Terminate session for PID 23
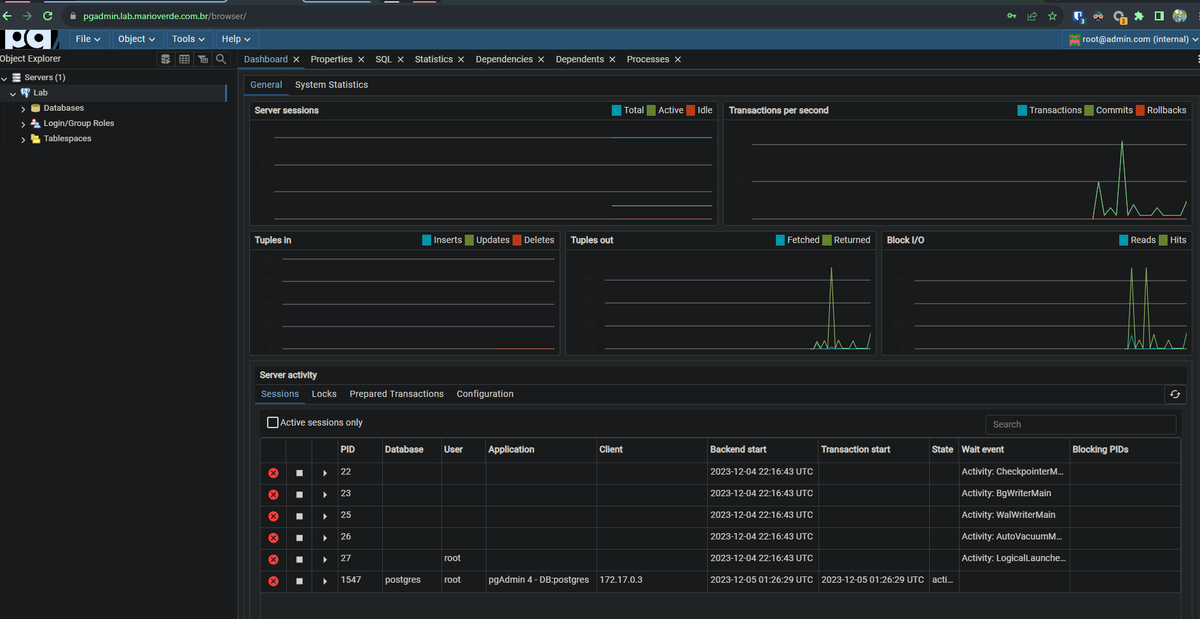Screen dimensions: 1200x619 [273, 494]
